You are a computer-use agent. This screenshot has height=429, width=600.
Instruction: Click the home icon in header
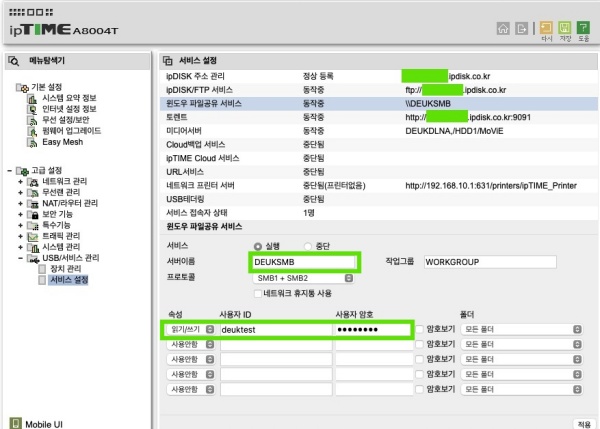(x=504, y=28)
